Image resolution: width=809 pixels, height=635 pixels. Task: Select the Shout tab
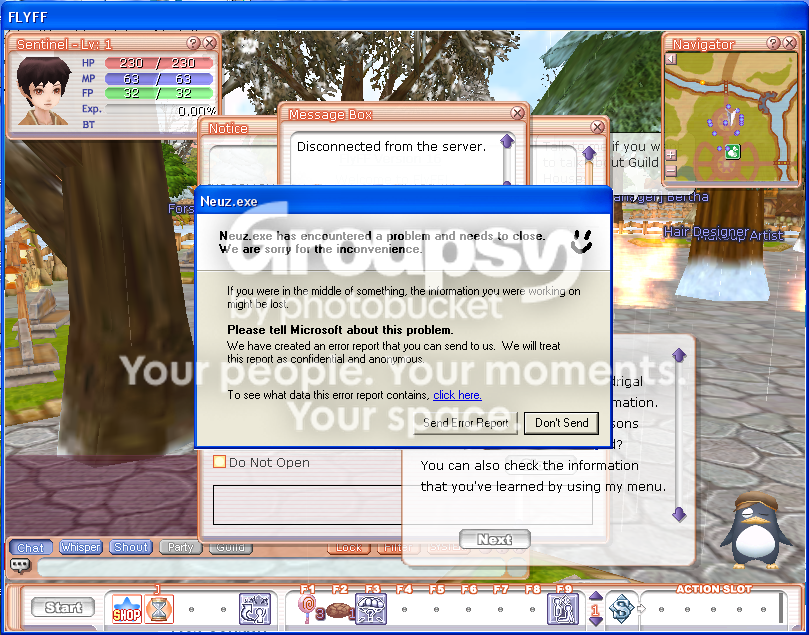[131, 547]
